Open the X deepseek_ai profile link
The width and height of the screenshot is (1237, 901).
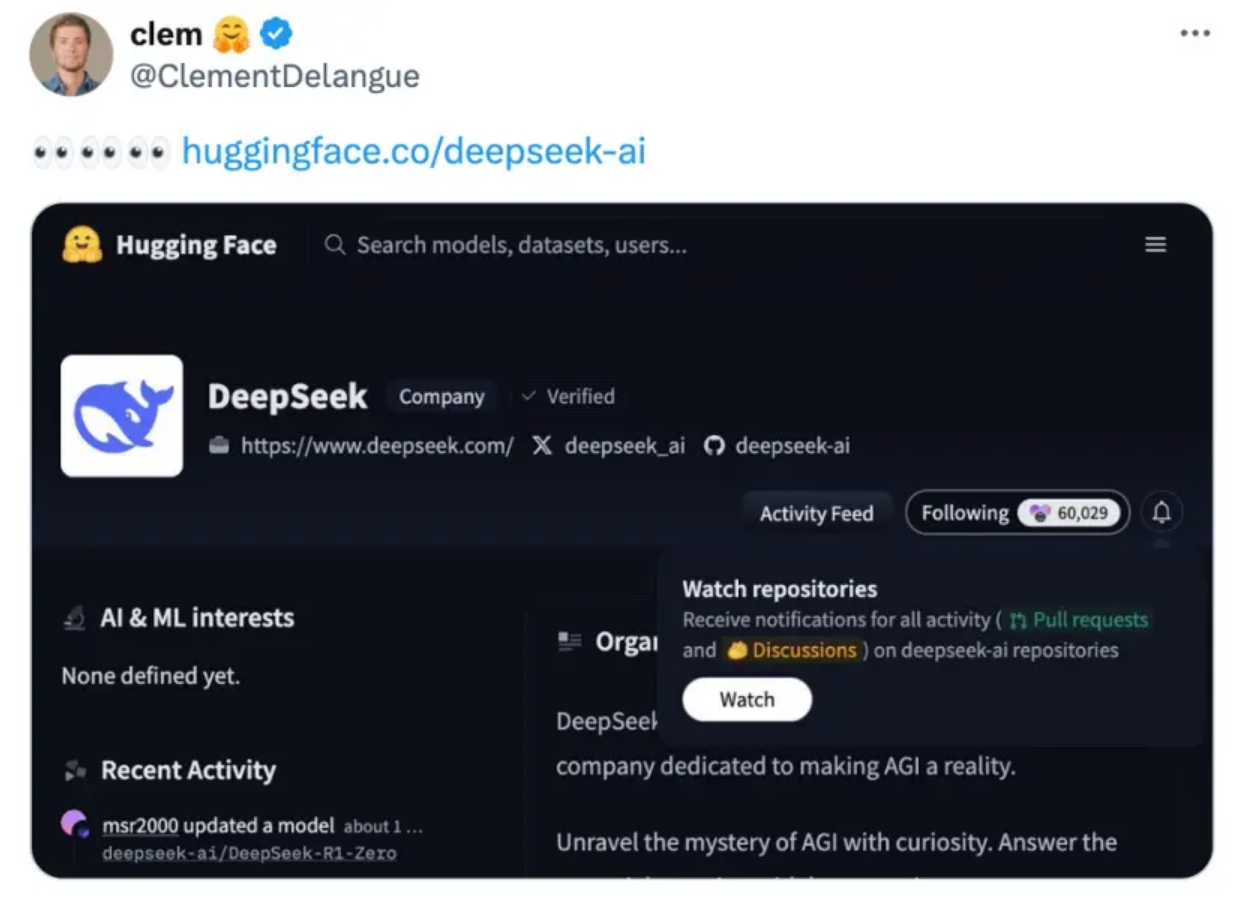point(608,446)
